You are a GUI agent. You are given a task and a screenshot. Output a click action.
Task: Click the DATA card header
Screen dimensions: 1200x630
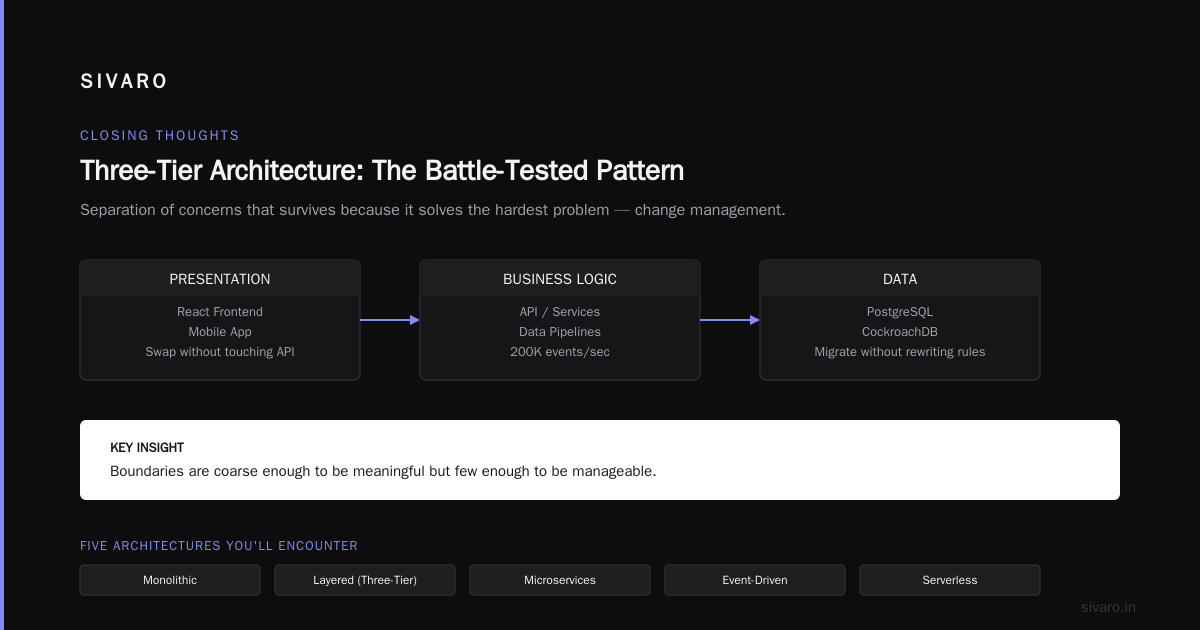coord(900,279)
